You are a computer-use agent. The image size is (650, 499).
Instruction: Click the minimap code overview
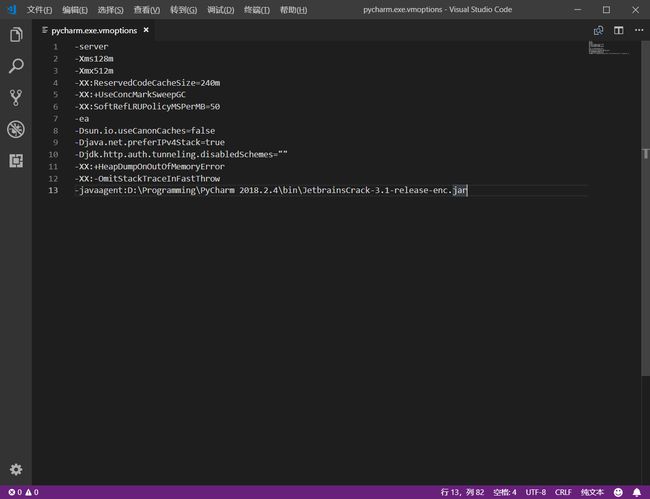click(609, 48)
